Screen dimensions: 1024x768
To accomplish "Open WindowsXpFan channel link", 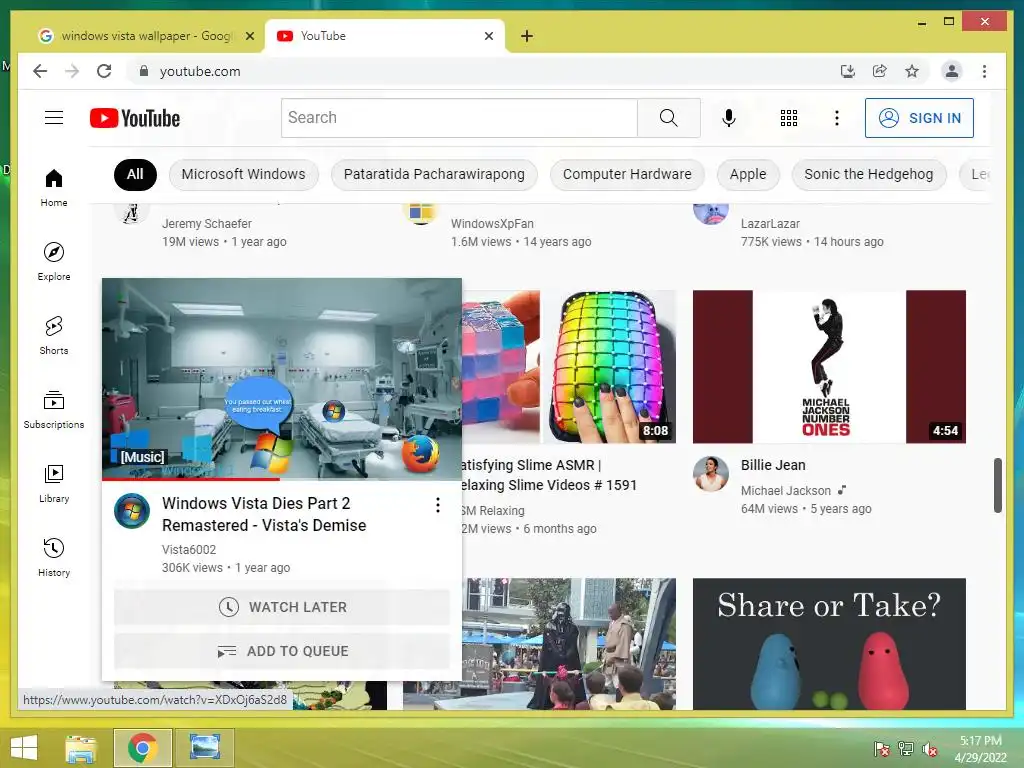I will (x=492, y=223).
